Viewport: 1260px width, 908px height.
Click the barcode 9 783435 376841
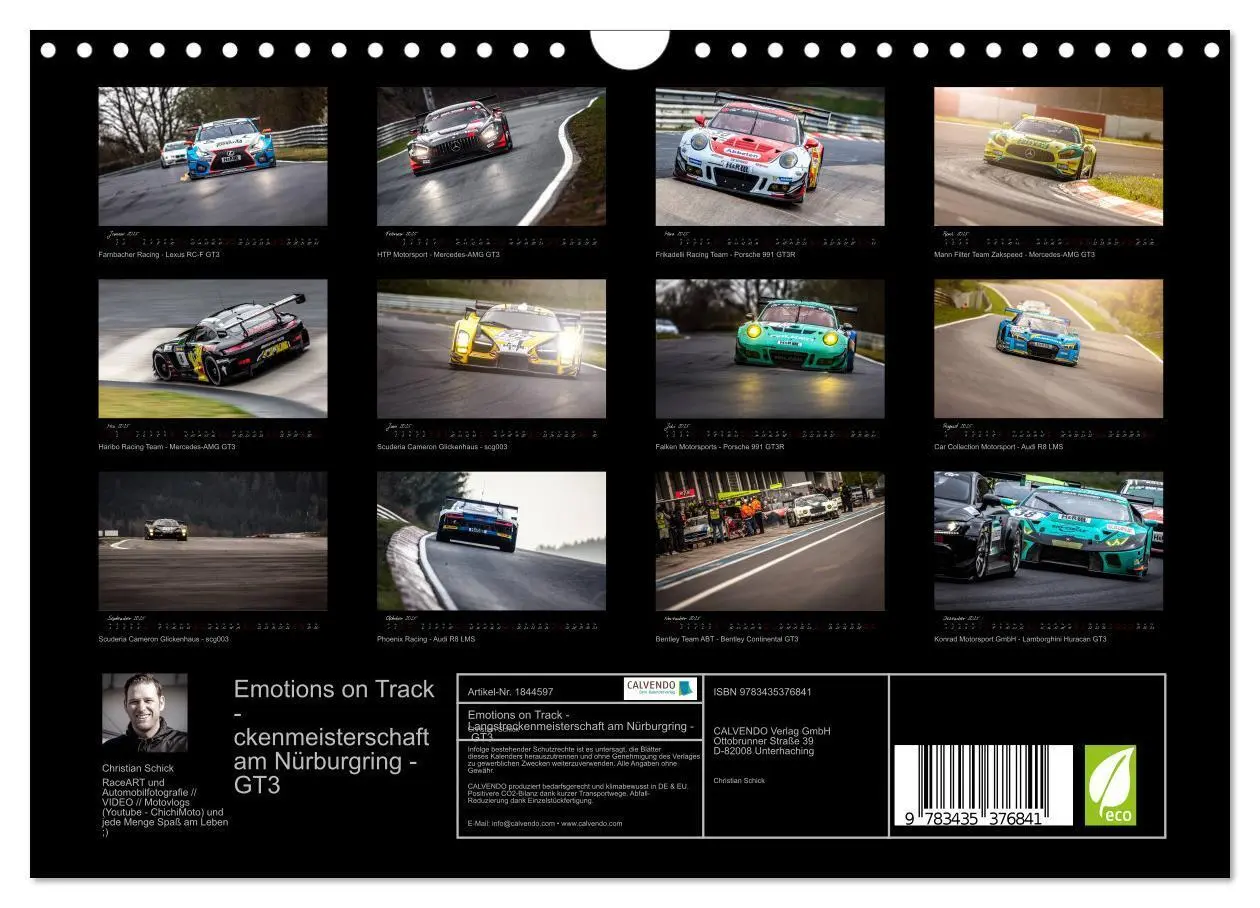pyautogui.click(x=983, y=785)
